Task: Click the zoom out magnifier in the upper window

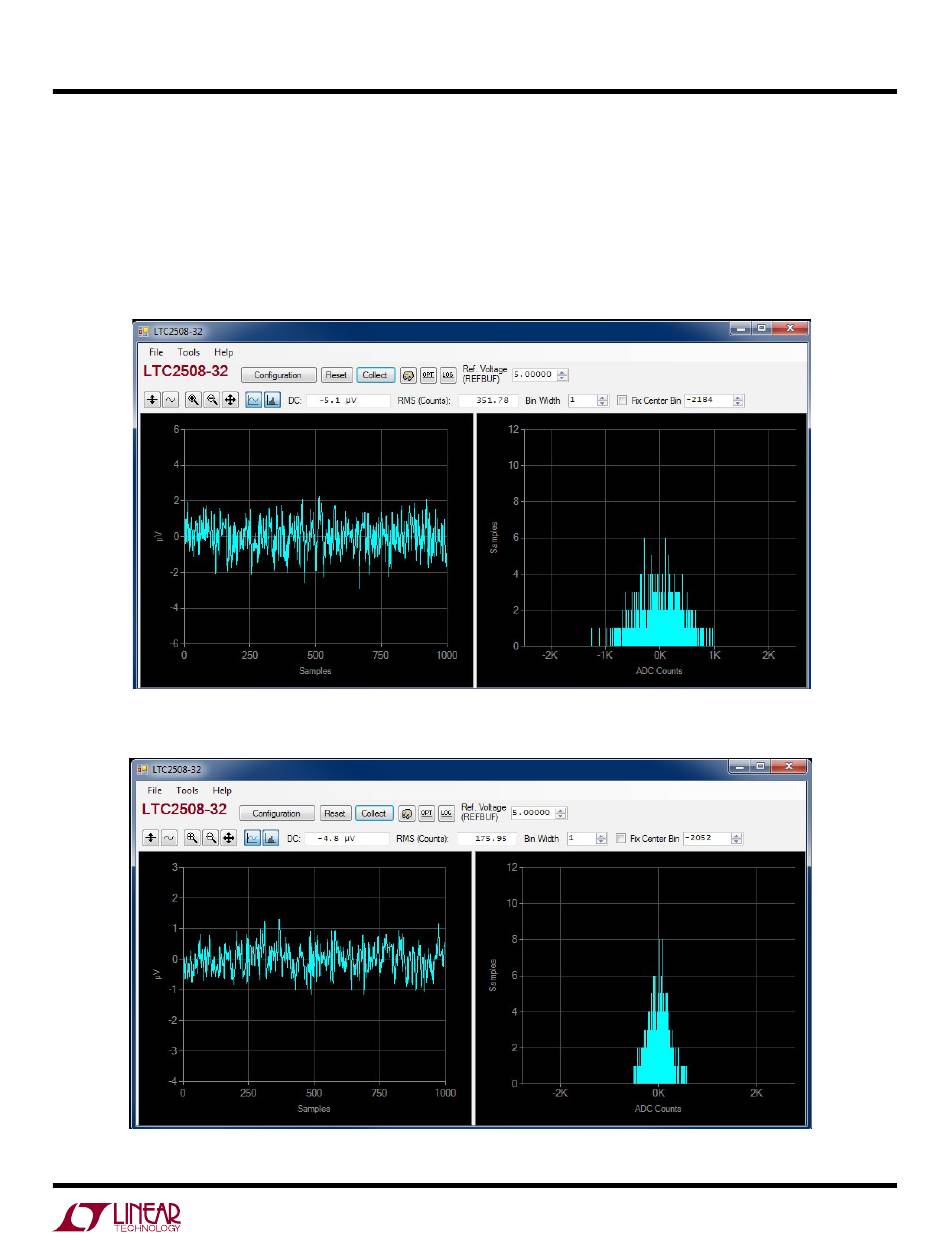Action: click(211, 400)
